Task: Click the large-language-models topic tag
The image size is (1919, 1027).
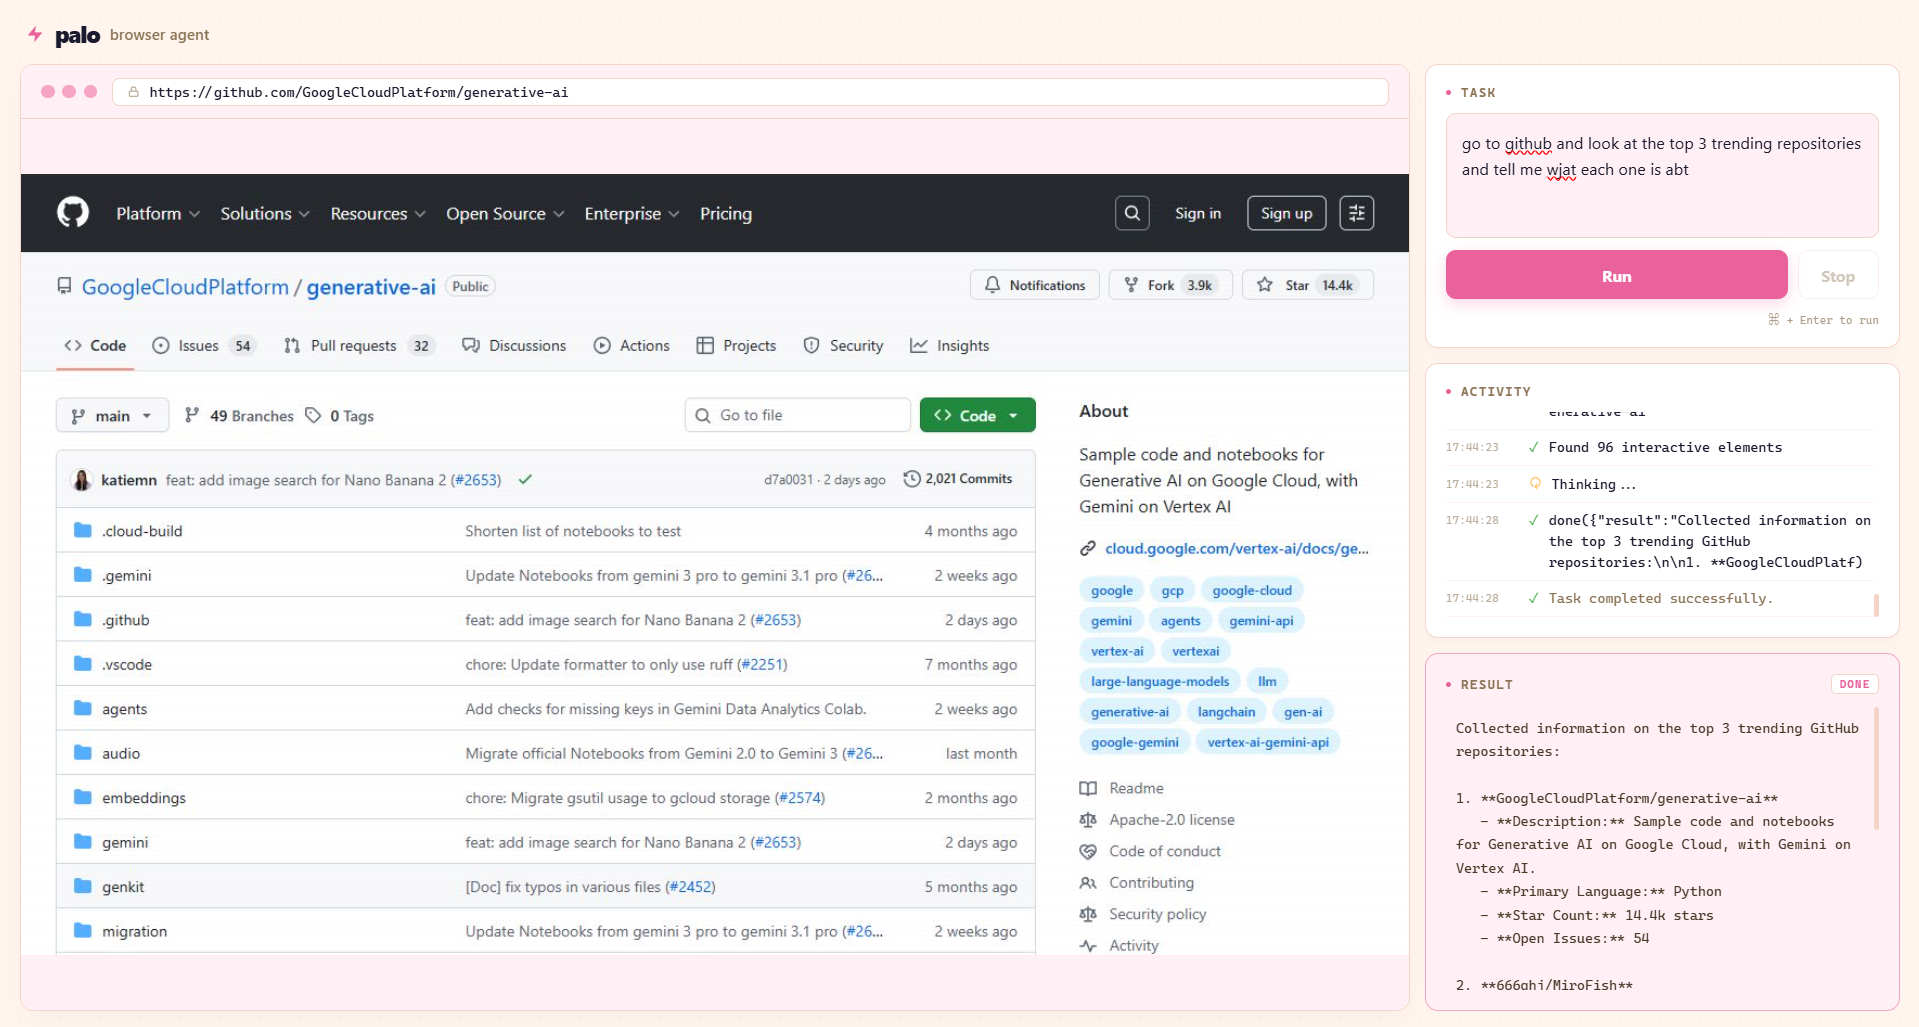Action: click(1160, 681)
